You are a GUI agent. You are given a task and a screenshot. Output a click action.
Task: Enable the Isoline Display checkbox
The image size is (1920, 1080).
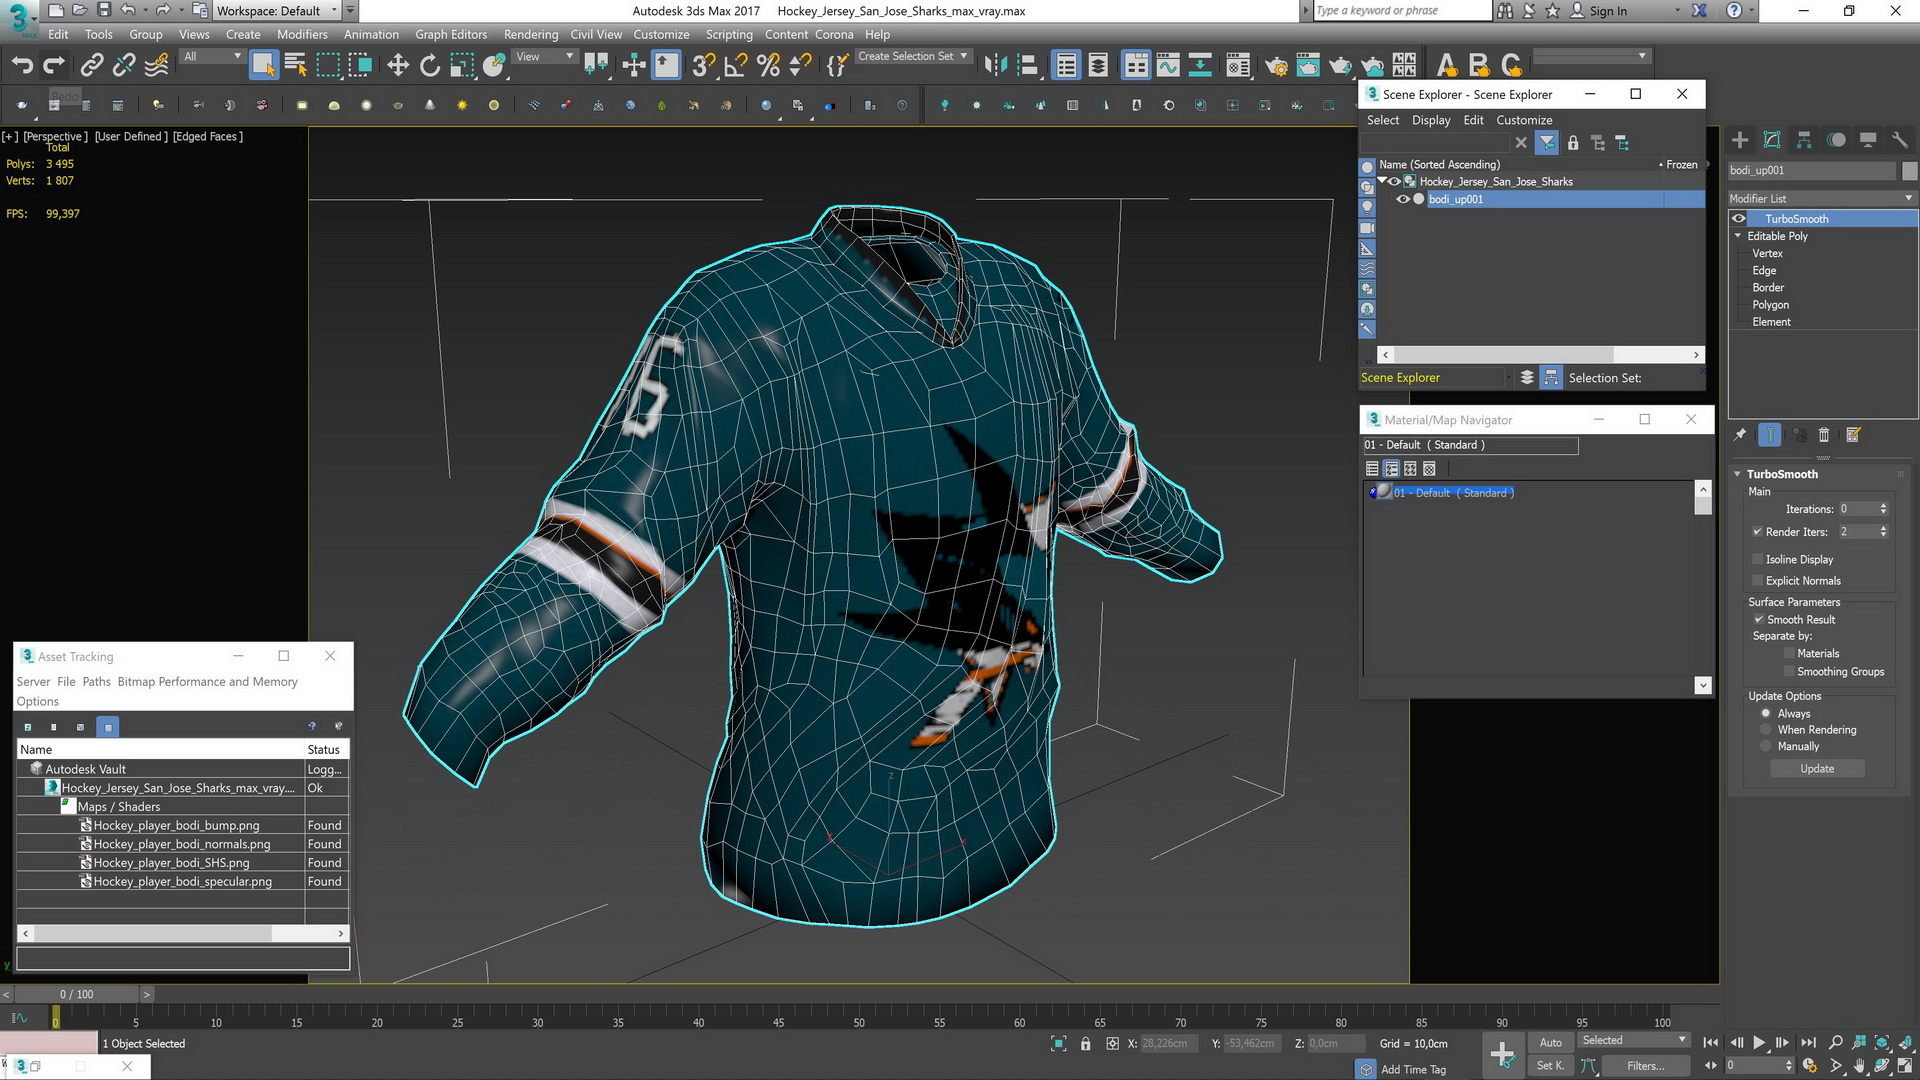pyautogui.click(x=1757, y=559)
